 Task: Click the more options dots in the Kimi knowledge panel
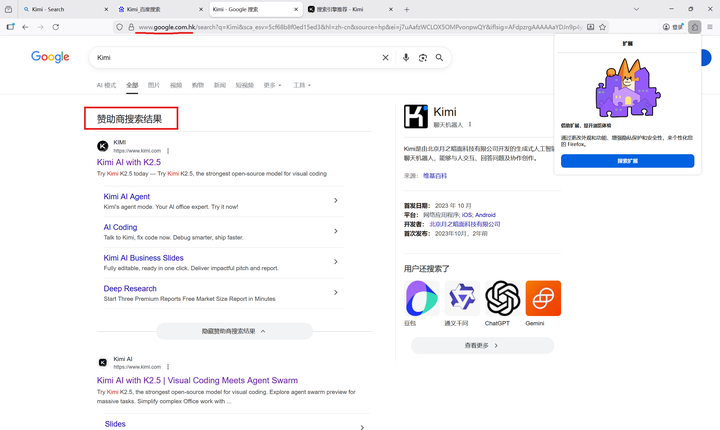(x=470, y=124)
